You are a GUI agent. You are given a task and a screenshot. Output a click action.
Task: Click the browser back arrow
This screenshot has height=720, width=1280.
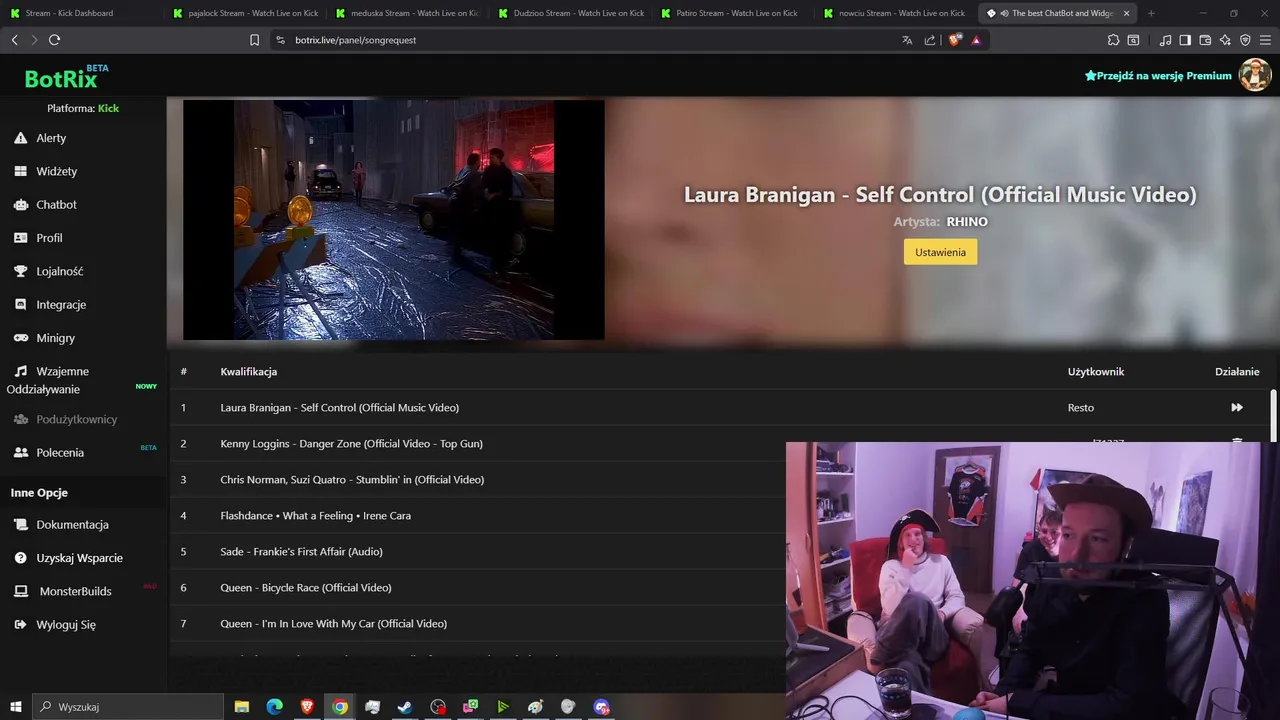tap(14, 40)
